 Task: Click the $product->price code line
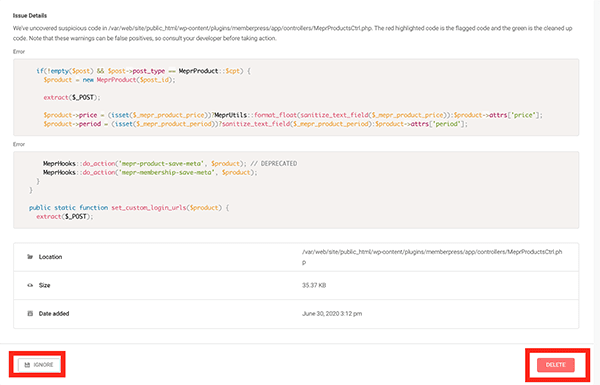(x=293, y=115)
